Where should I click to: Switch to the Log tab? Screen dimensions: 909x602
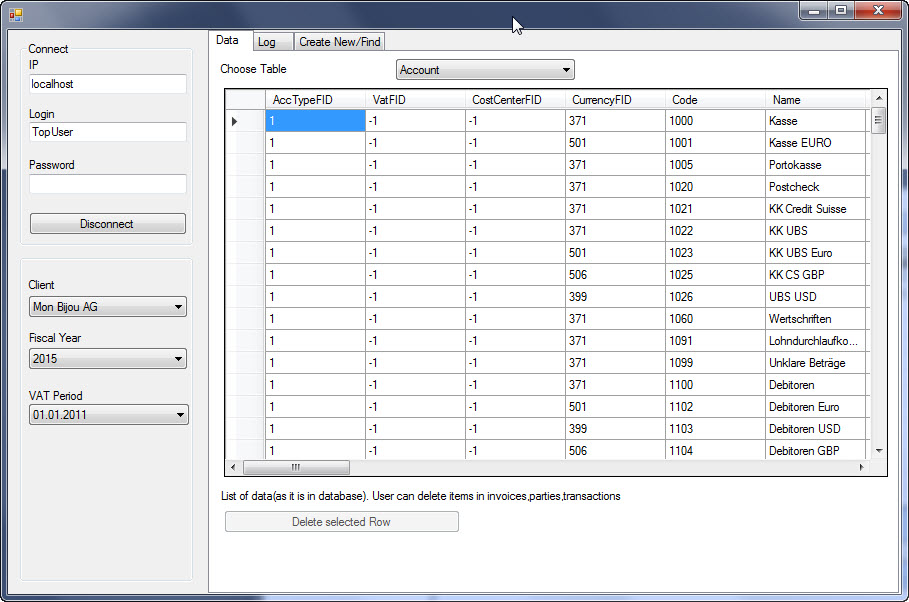click(x=267, y=42)
